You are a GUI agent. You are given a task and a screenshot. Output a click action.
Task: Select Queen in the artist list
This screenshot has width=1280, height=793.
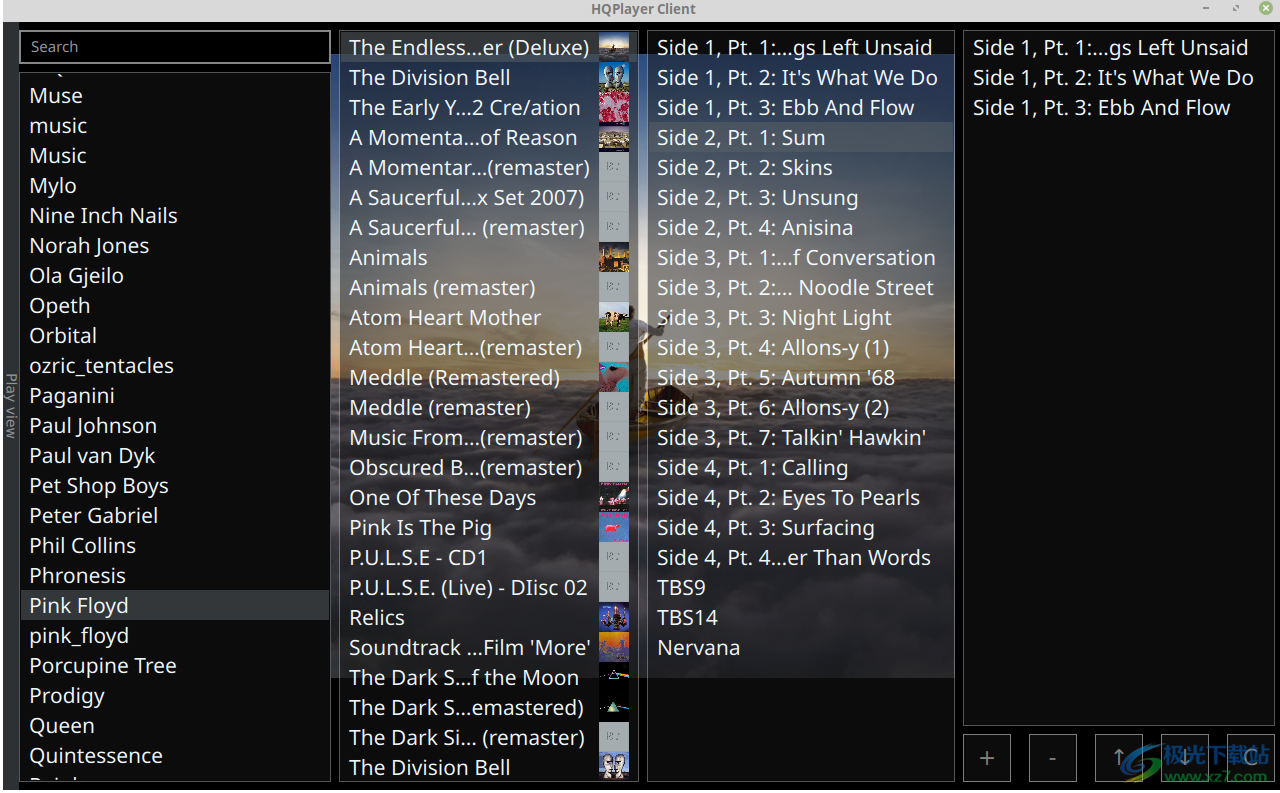[175, 726]
